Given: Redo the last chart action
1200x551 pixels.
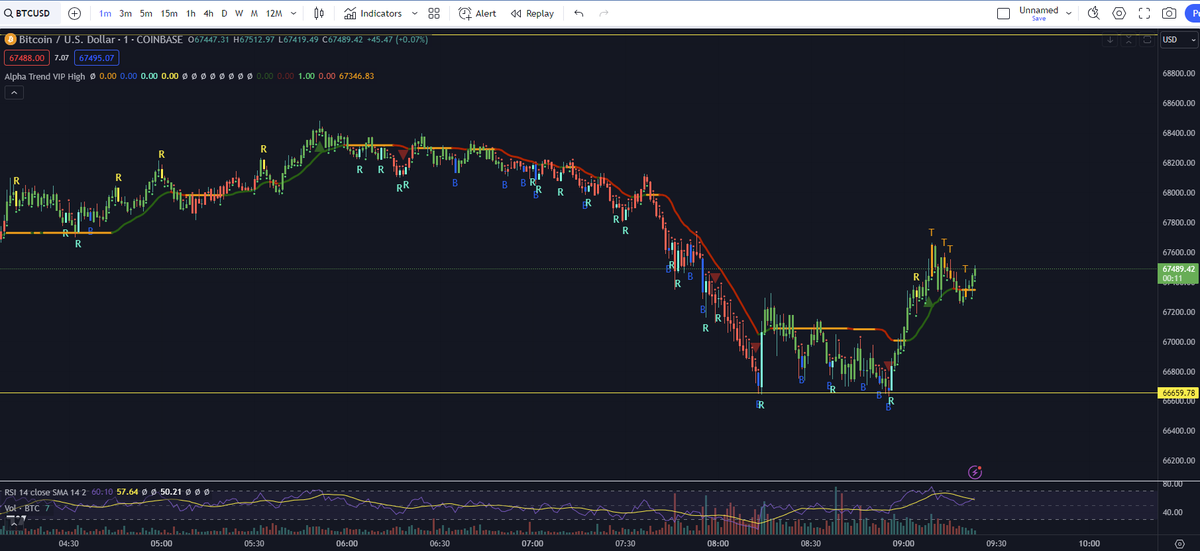Looking at the screenshot, I should click(603, 14).
